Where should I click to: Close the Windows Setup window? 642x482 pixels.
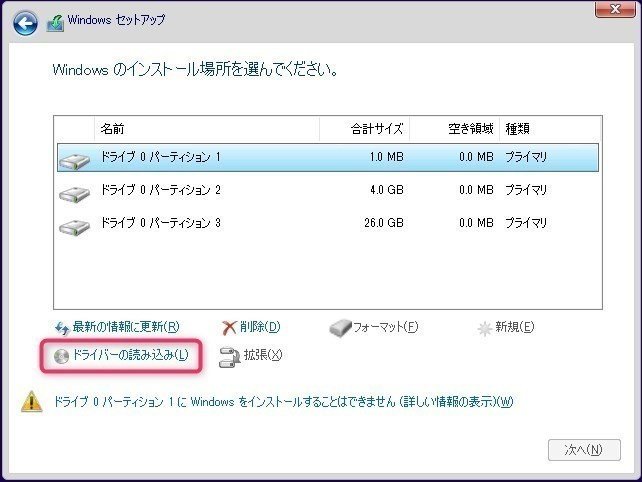[x=615, y=9]
